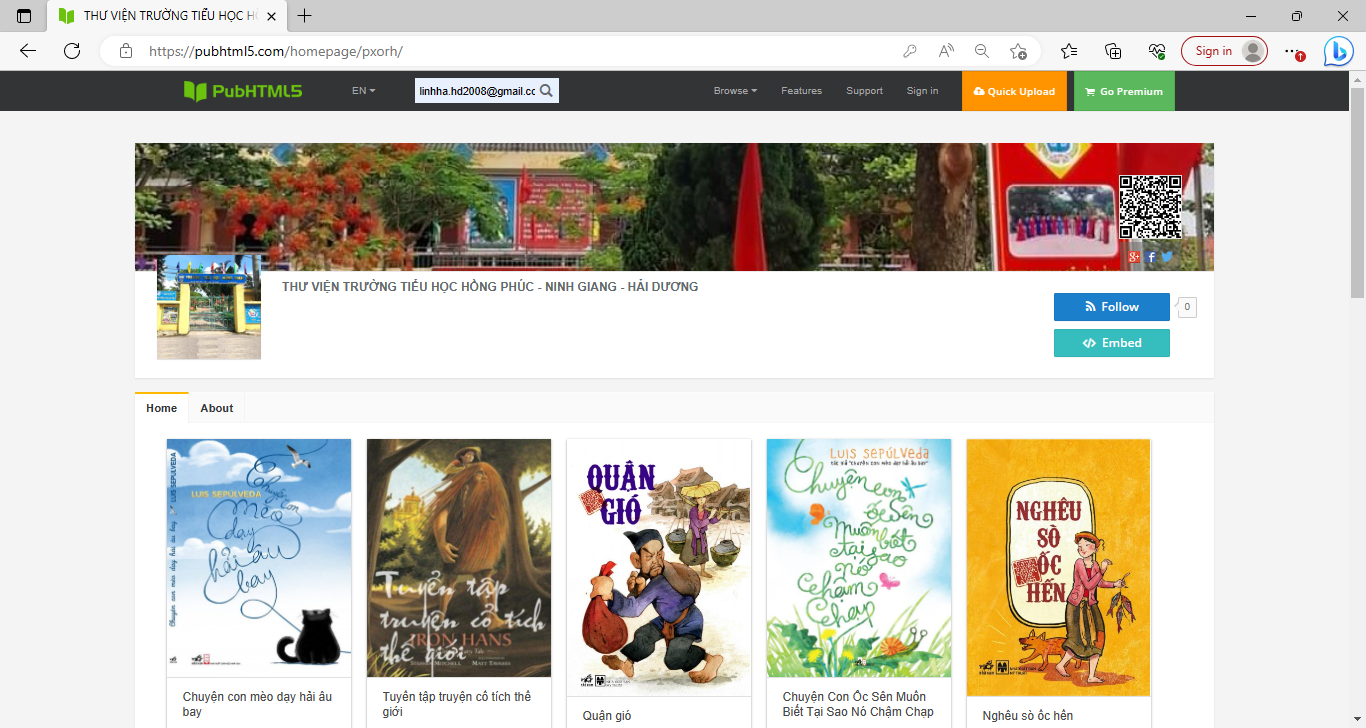Click the Quận gió title text
1366x728 pixels.
pos(607,716)
